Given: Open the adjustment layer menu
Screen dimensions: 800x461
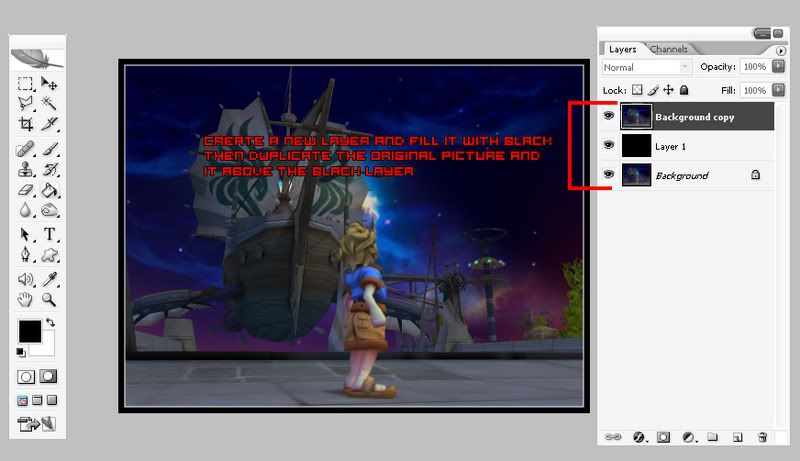Looking at the screenshot, I should coord(689,437).
